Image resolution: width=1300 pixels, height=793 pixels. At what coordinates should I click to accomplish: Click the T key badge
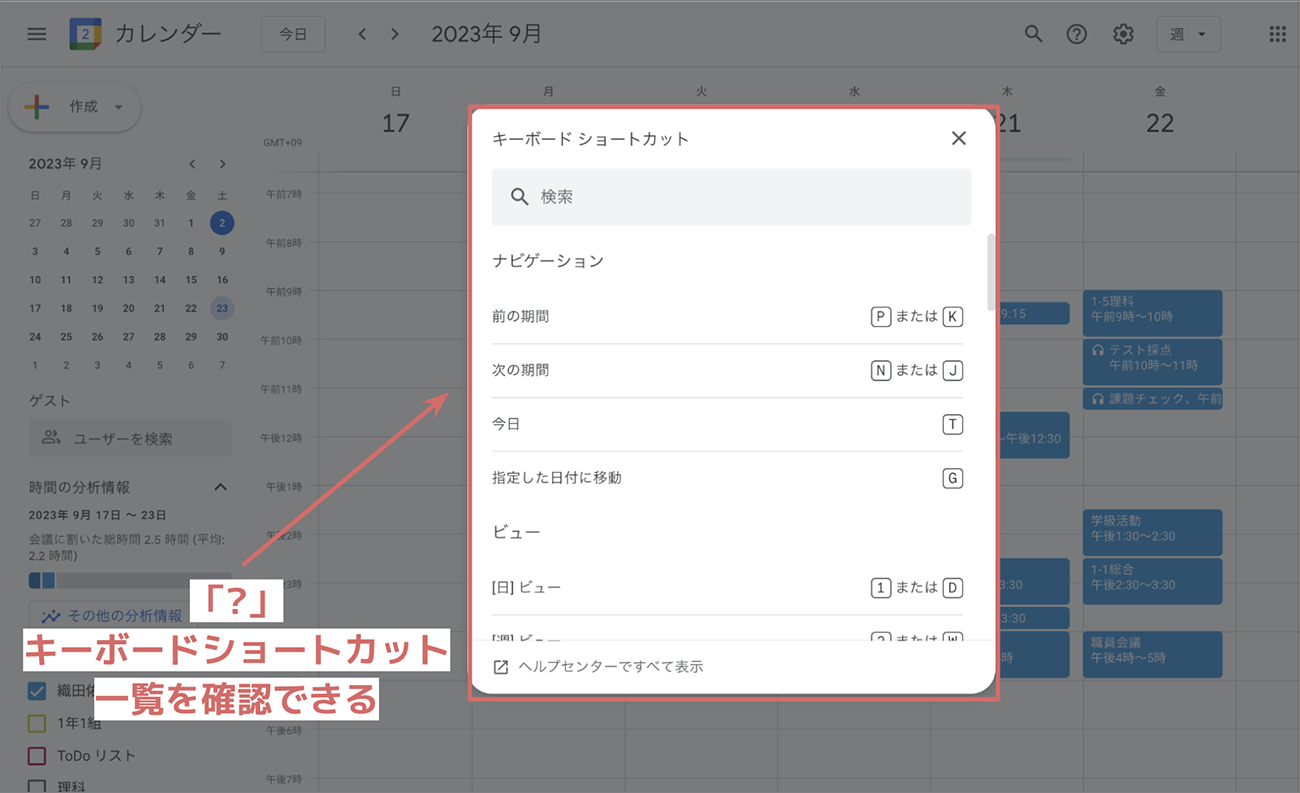click(953, 425)
